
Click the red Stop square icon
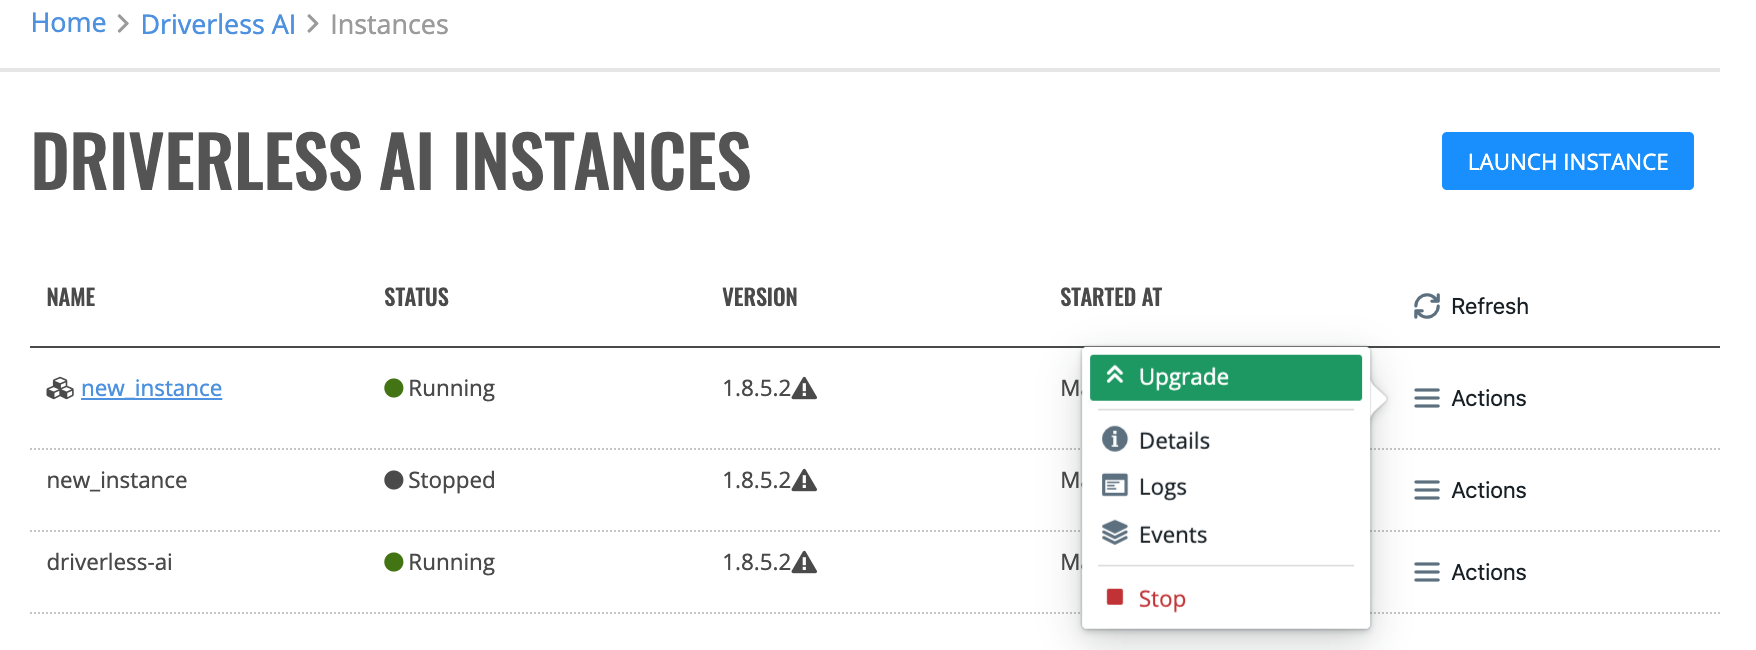point(1114,597)
